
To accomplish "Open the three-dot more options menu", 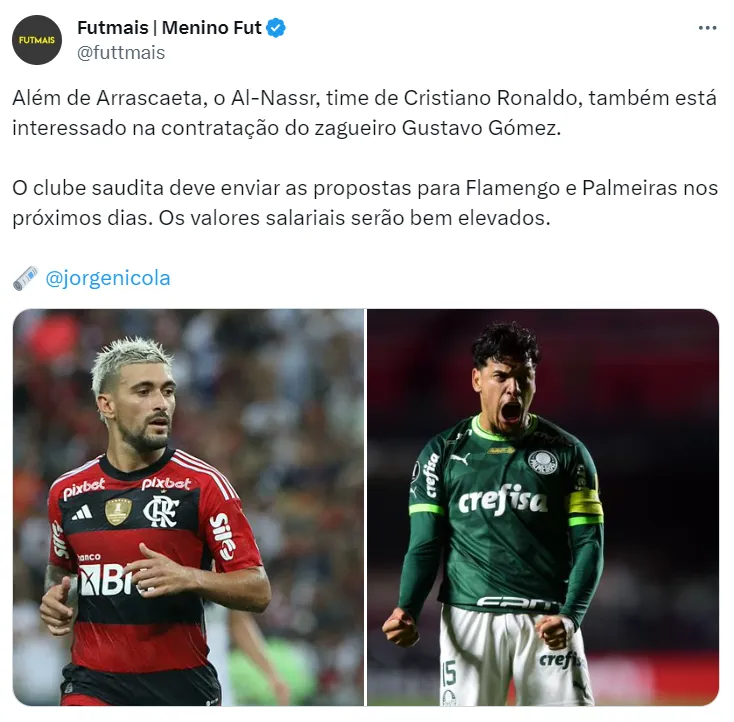I will click(707, 28).
